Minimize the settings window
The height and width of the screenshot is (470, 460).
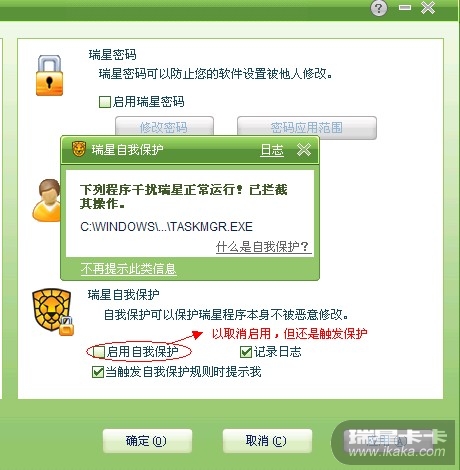[405, 7]
